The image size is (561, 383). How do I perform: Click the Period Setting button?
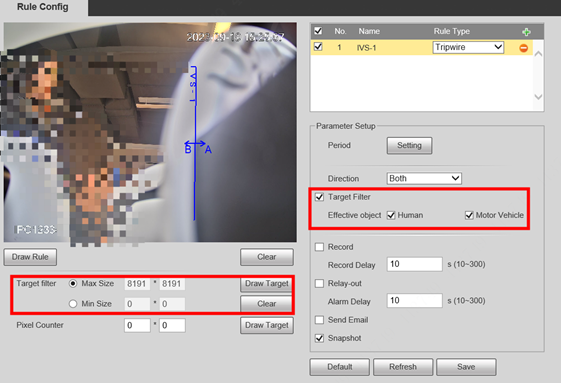[409, 145]
